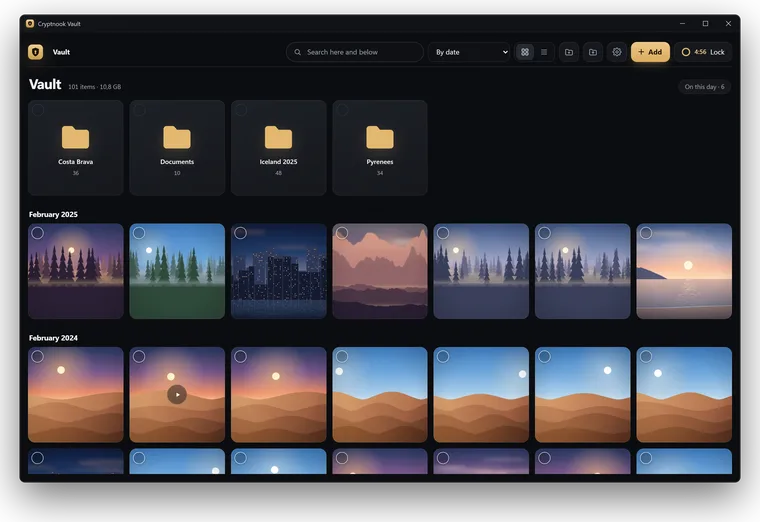Minimize the Cryptnook Vault window
Image resolution: width=760 pixels, height=522 pixels.
tap(682, 24)
